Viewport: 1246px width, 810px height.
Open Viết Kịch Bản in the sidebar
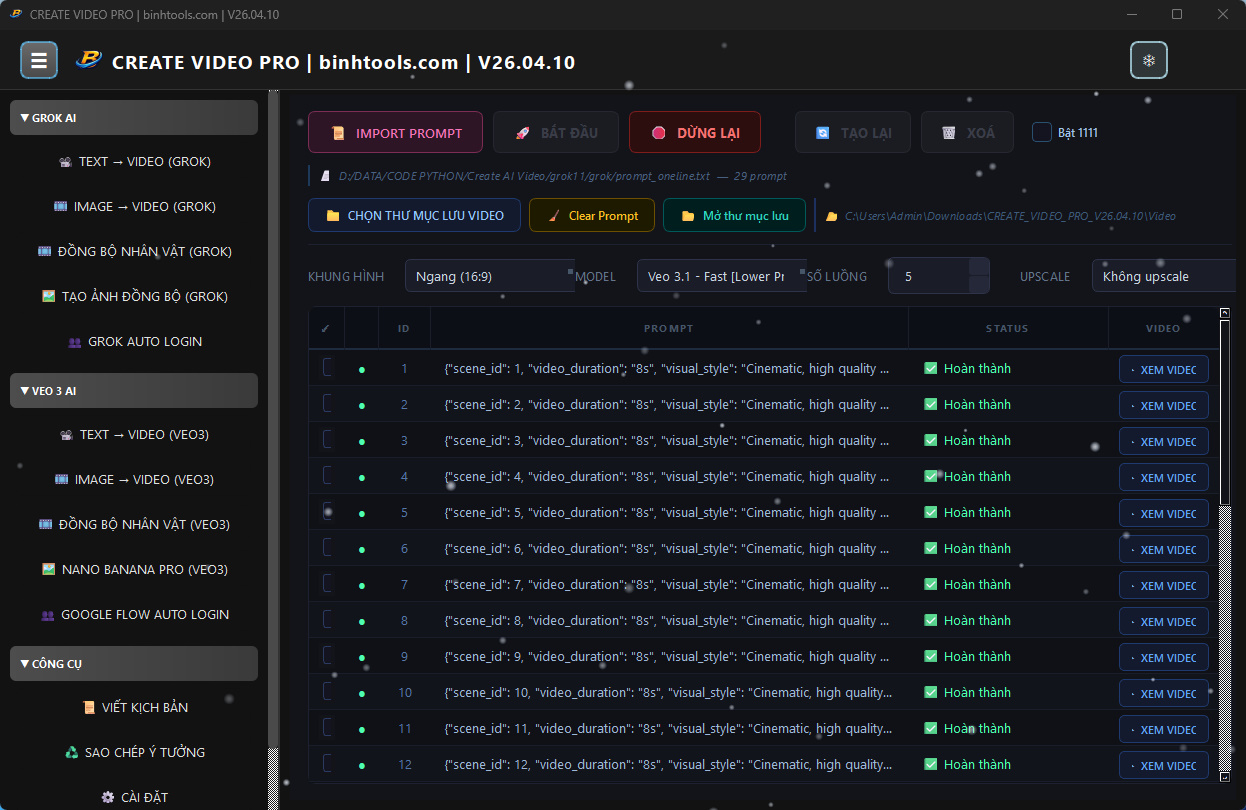(x=134, y=708)
